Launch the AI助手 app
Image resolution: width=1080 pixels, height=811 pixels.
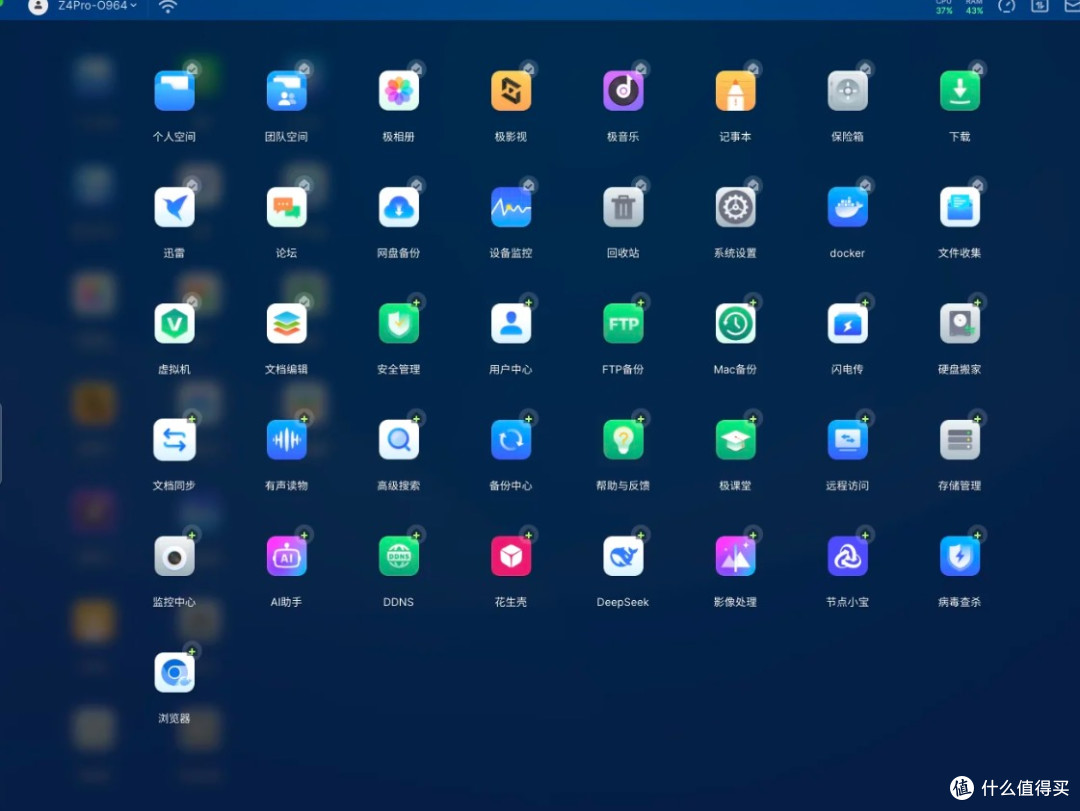click(x=287, y=557)
